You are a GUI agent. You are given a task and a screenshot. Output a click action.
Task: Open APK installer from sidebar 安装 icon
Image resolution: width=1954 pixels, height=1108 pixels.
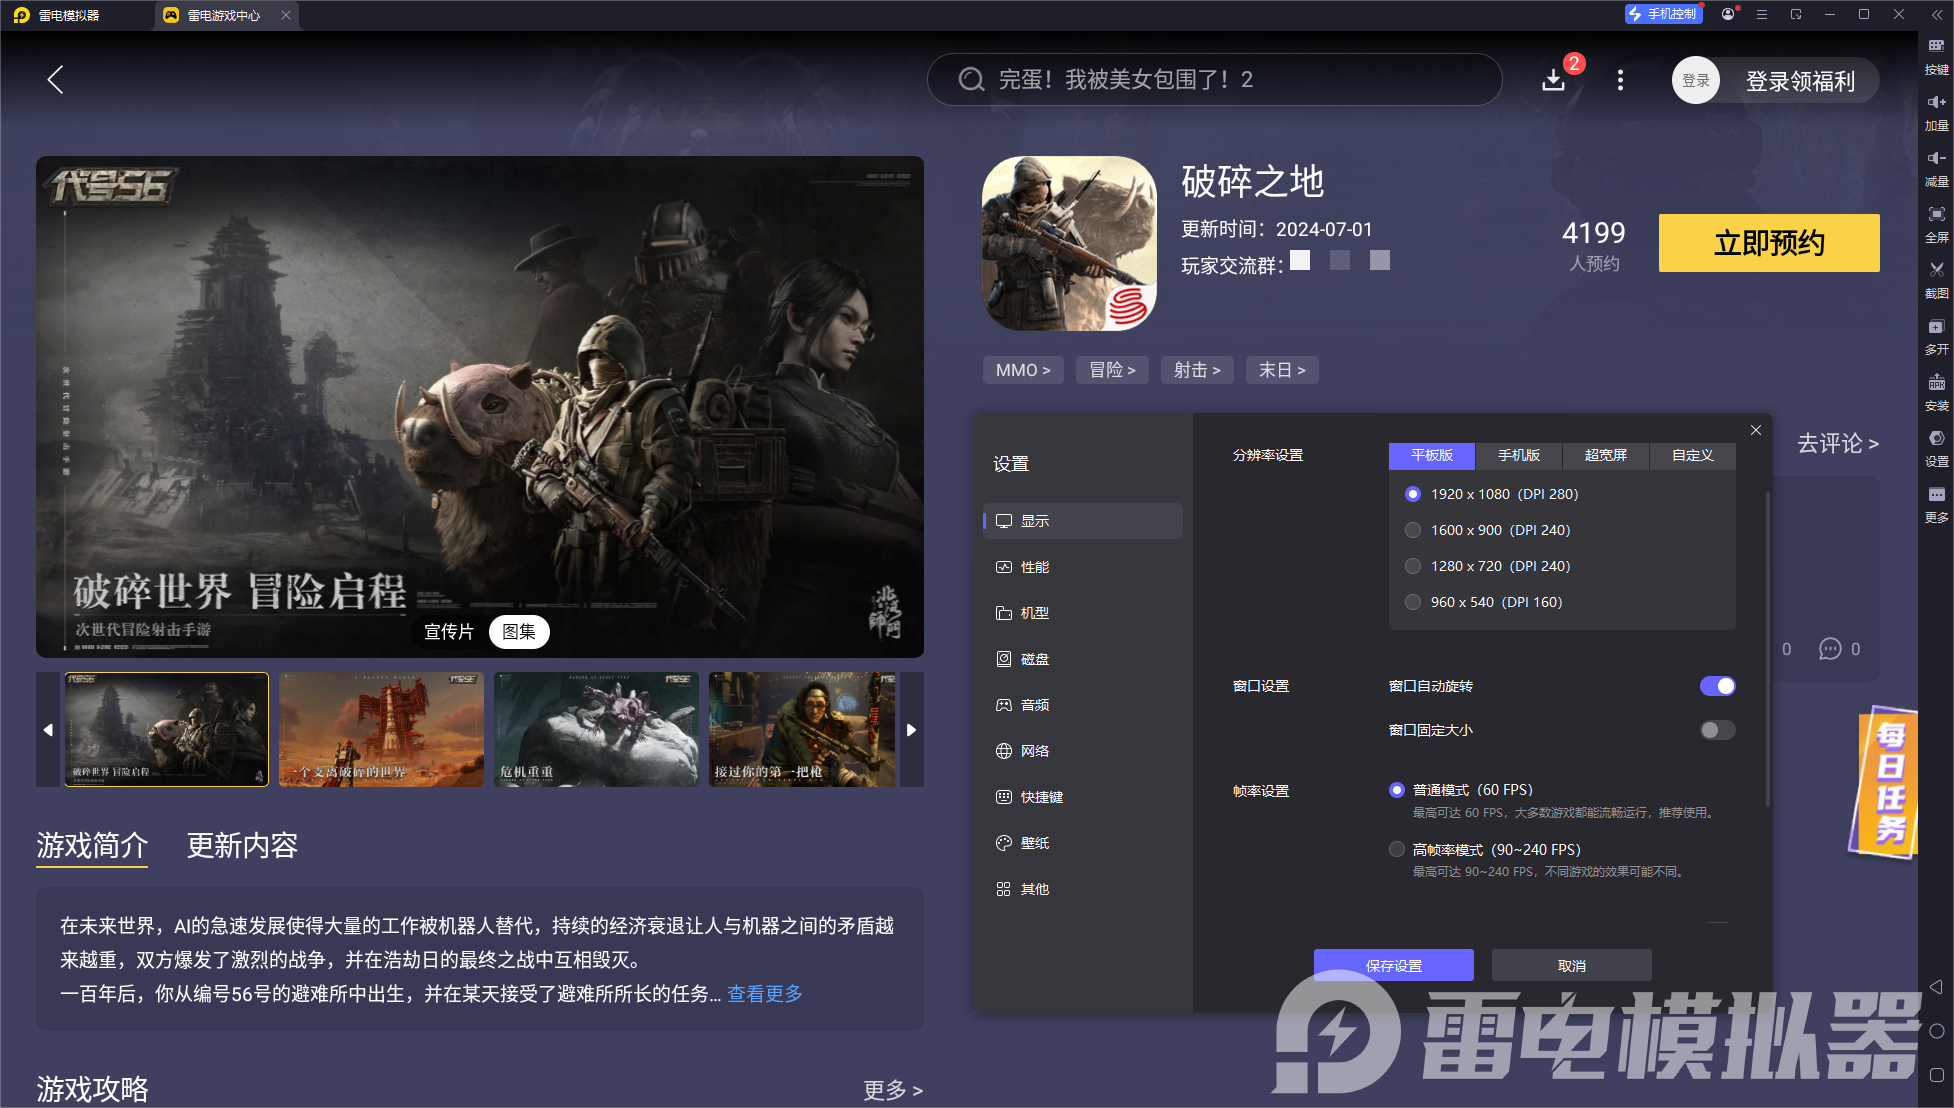(1937, 392)
